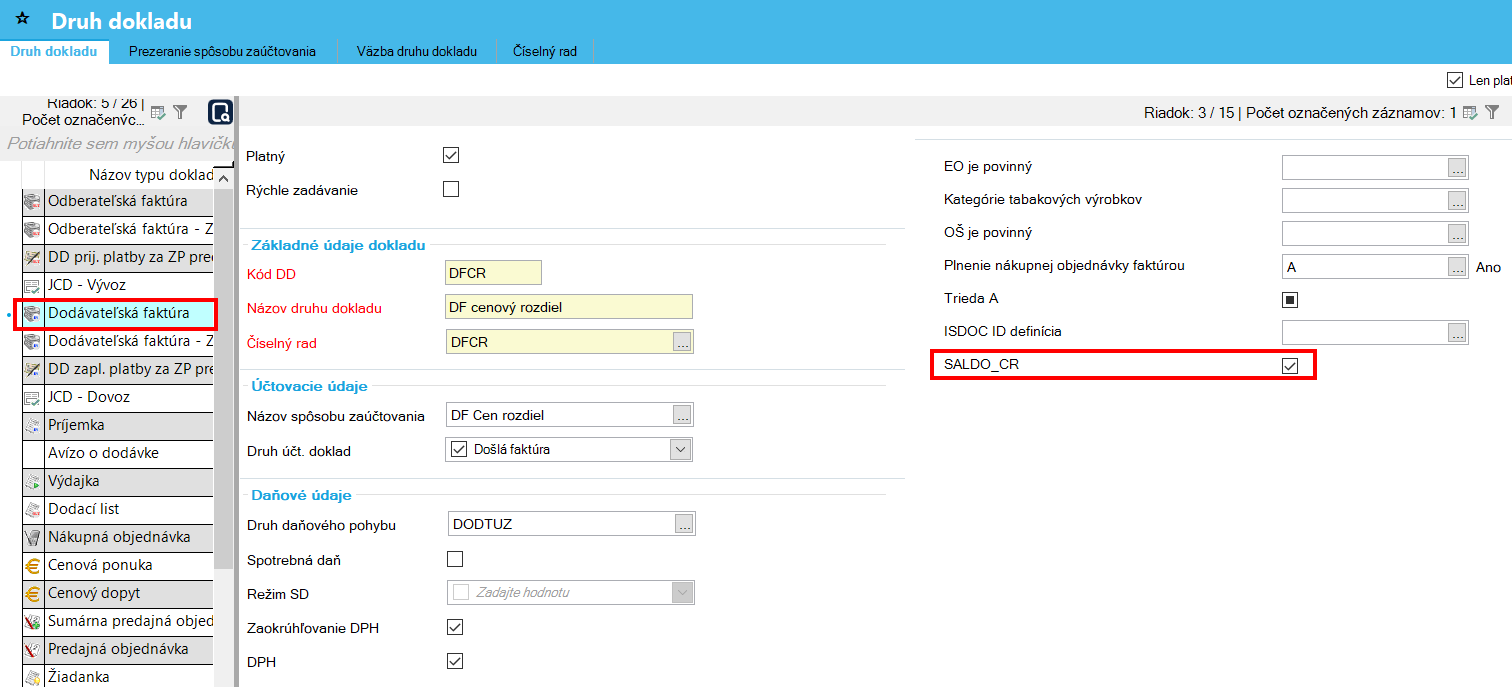This screenshot has height=687, width=1512.
Task: Open lookup button for Číselný rad field
Action: tap(682, 343)
